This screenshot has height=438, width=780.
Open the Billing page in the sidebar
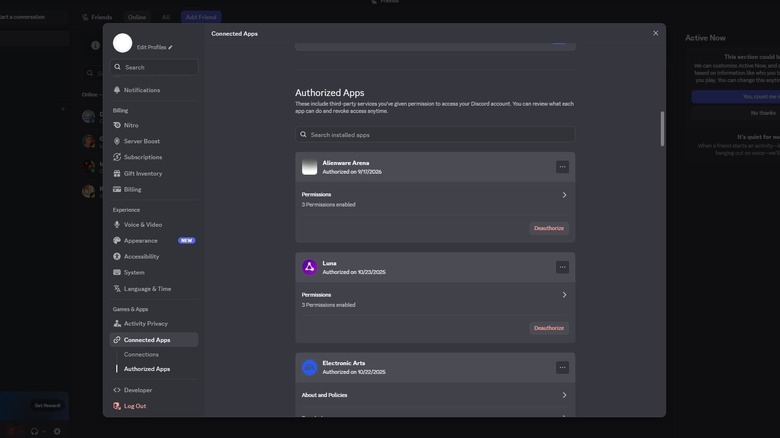(x=154, y=190)
